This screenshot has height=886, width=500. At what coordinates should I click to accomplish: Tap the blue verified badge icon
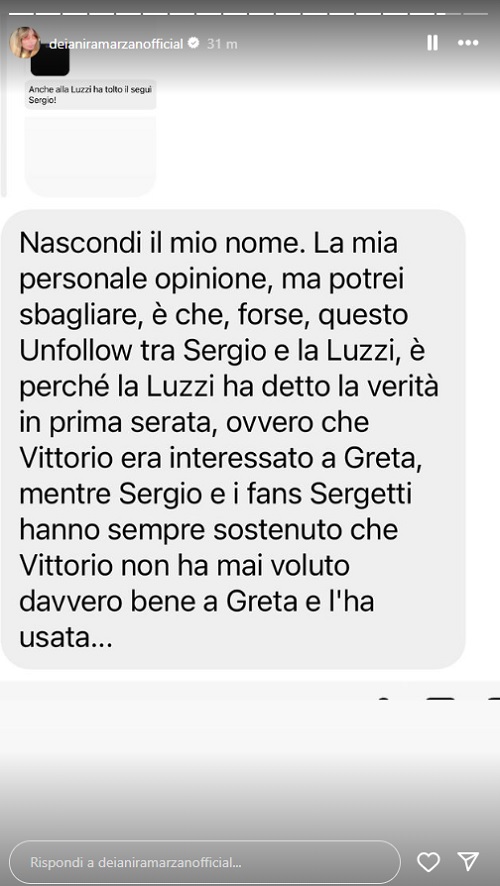coord(193,43)
